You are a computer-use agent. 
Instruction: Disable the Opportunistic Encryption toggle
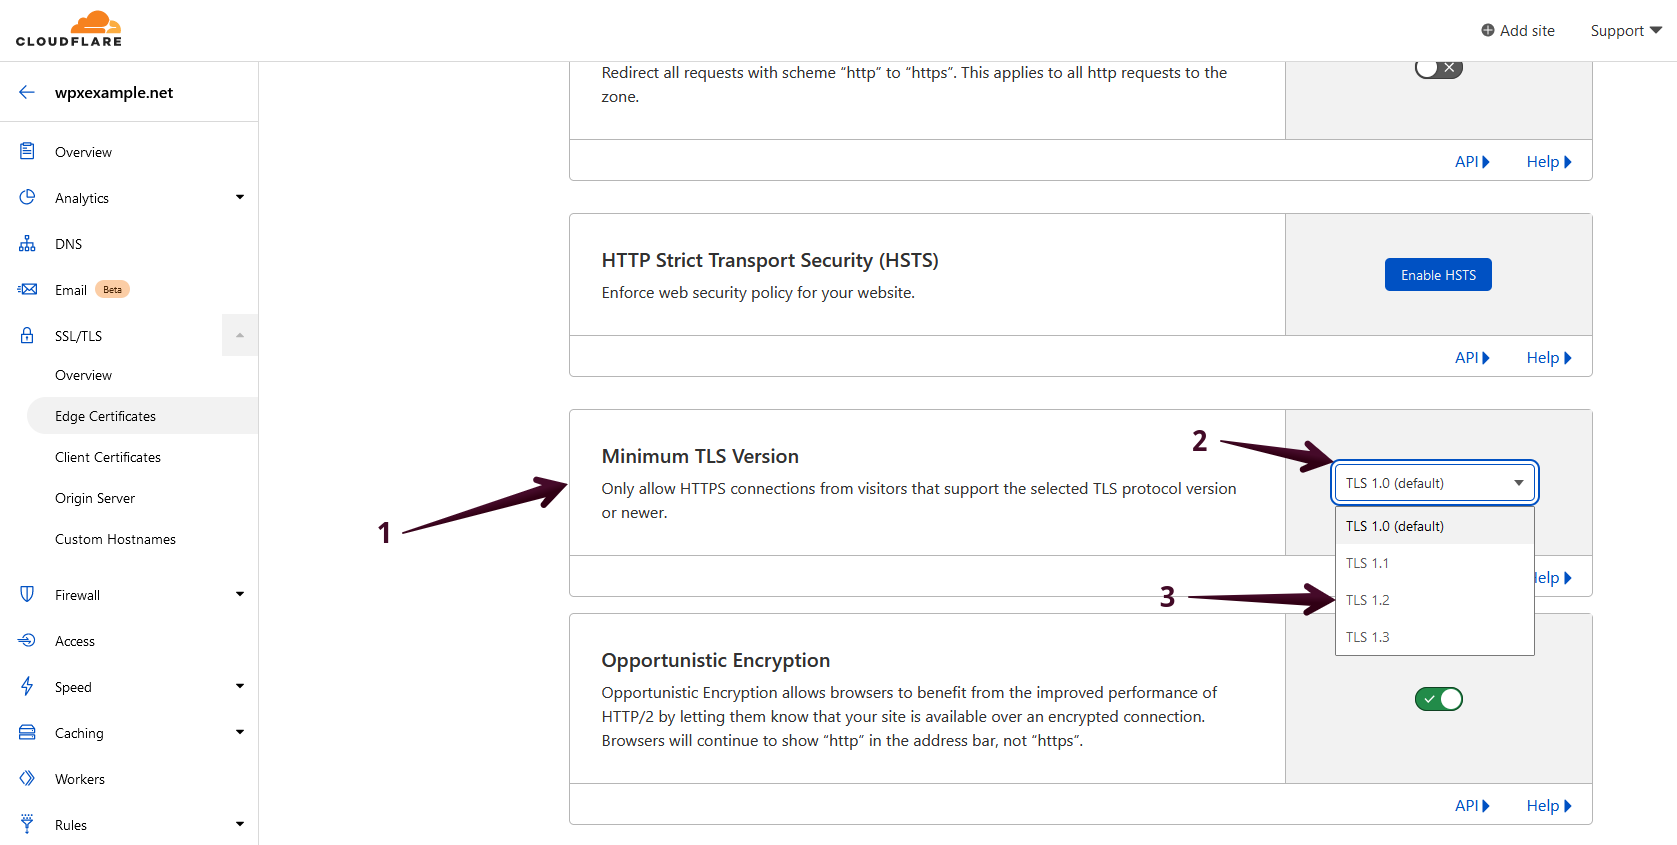coord(1438,699)
